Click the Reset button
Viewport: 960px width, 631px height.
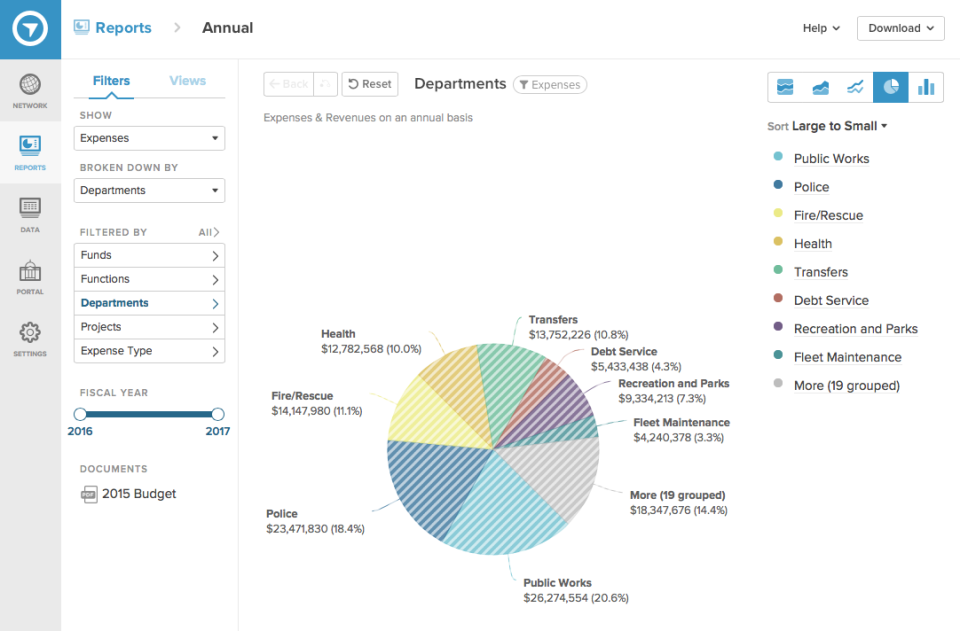click(x=370, y=84)
